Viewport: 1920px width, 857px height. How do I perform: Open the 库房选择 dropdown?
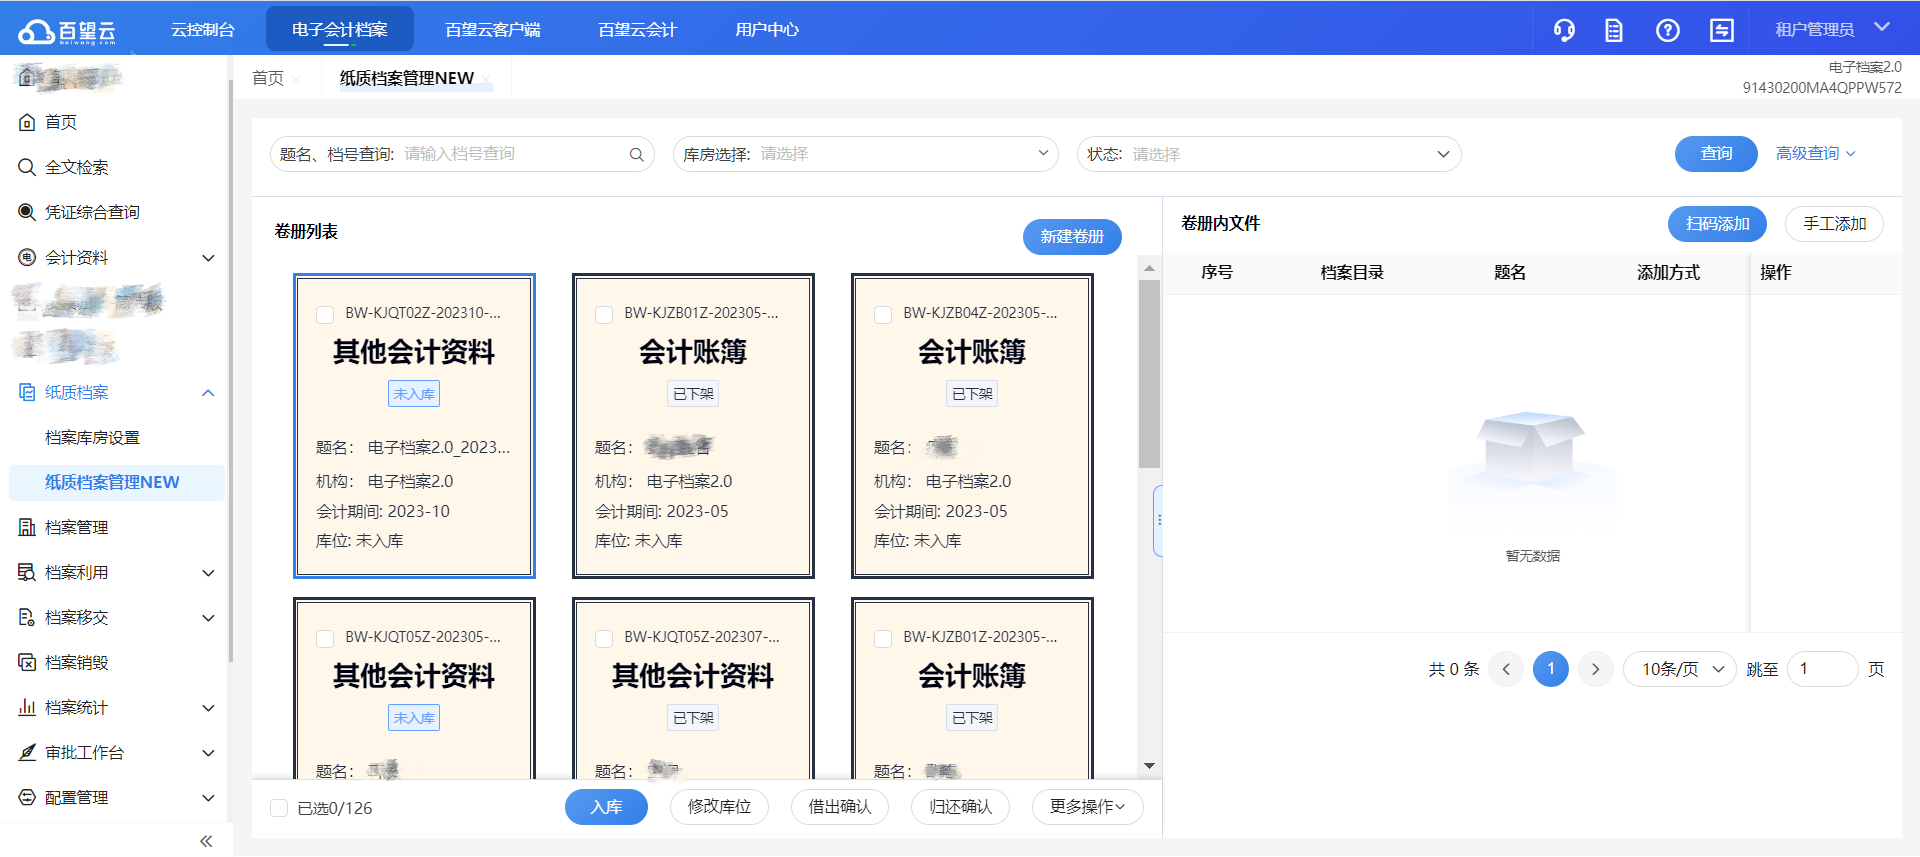pyautogui.click(x=866, y=154)
